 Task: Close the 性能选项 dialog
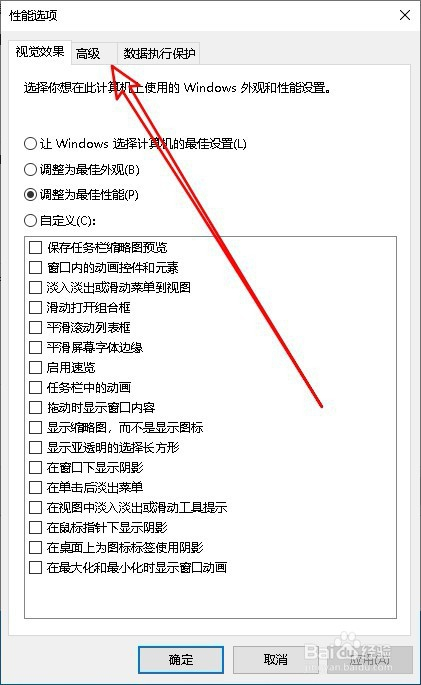point(405,15)
